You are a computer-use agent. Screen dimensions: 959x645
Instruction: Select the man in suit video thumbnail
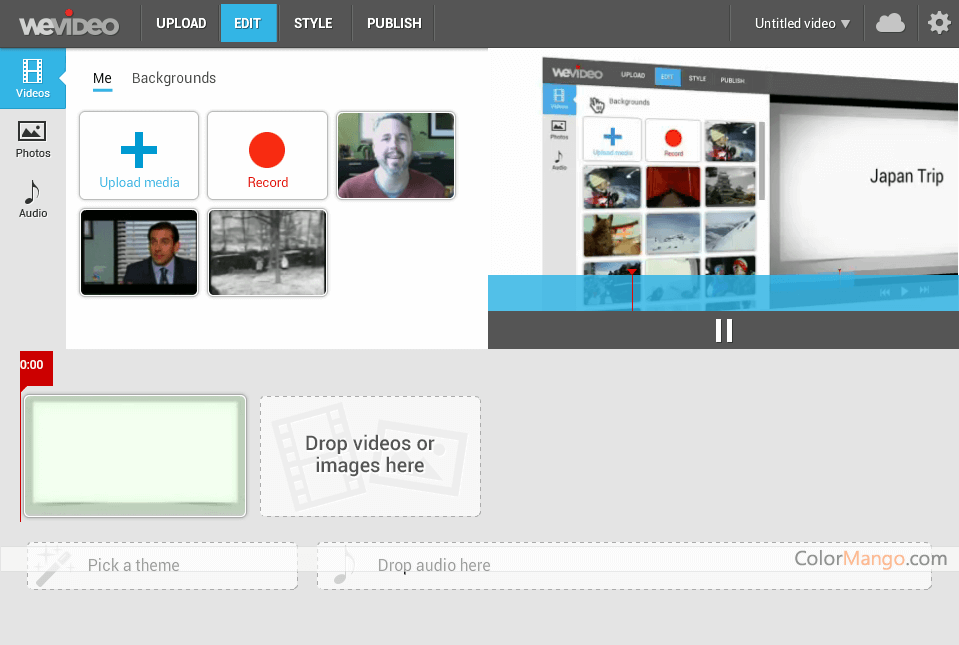[139, 252]
